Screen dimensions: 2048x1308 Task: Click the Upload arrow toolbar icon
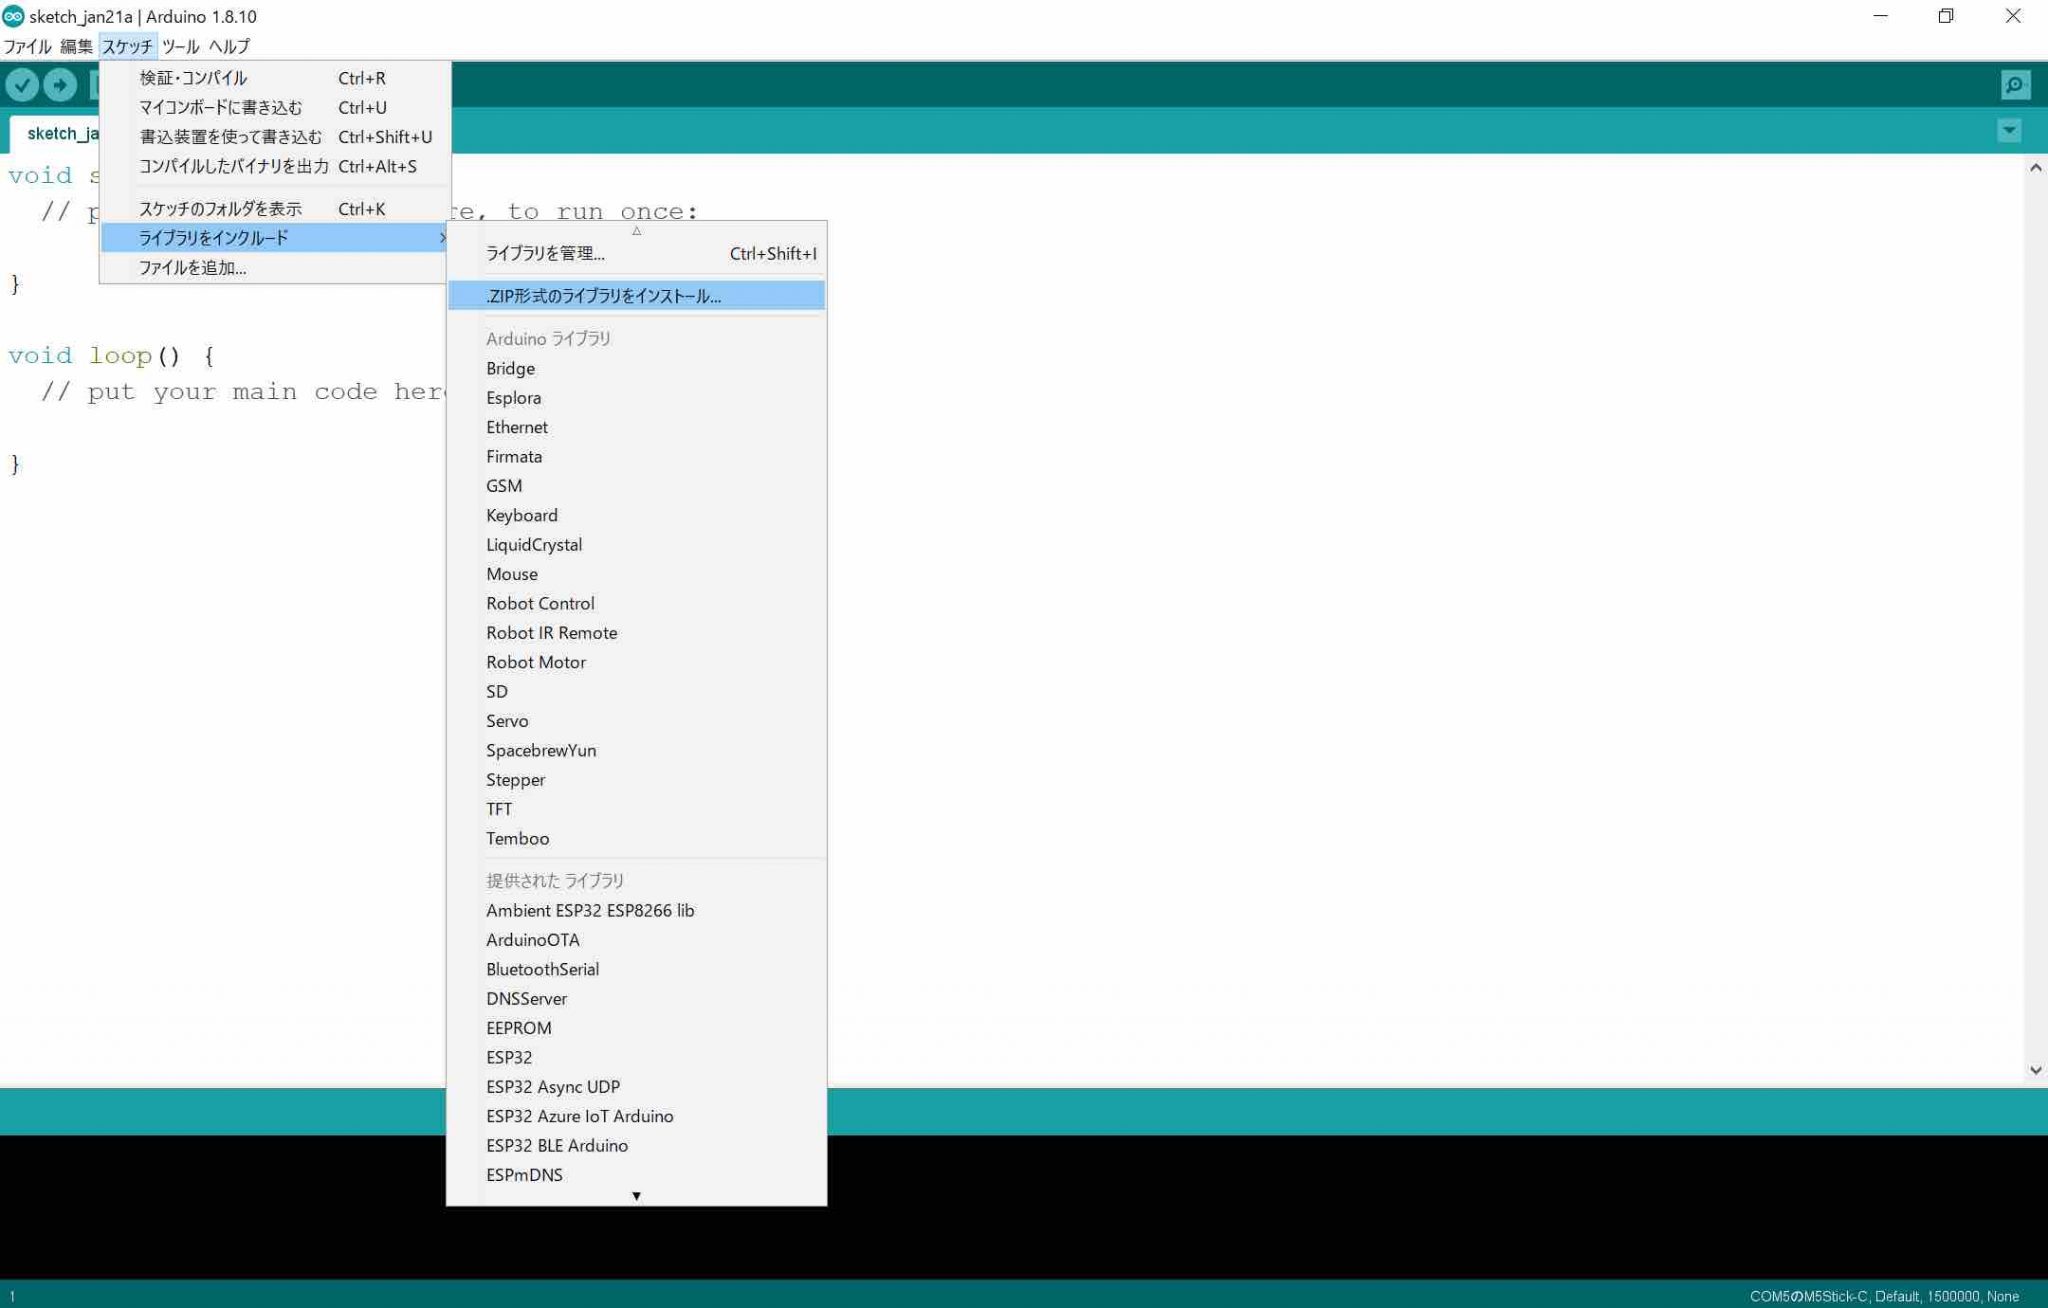60,85
